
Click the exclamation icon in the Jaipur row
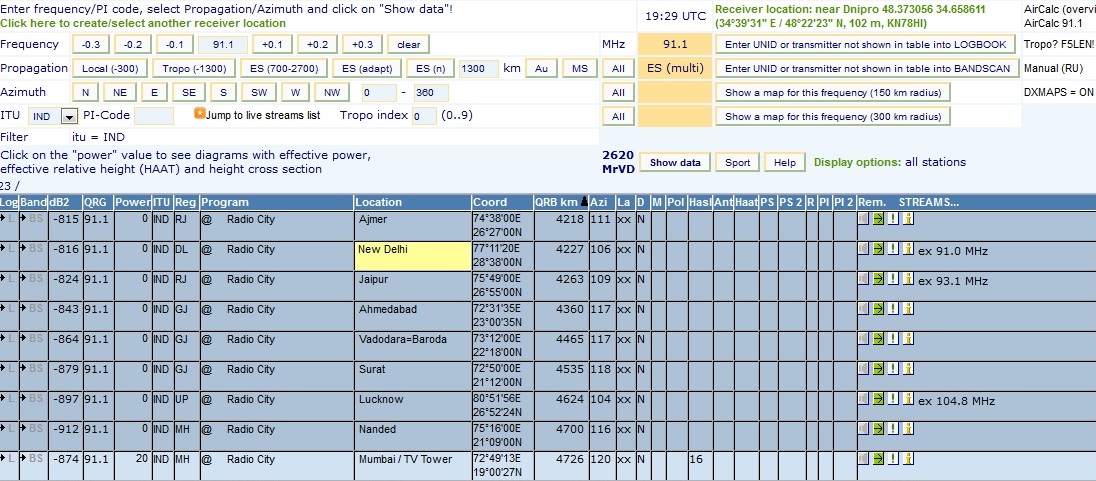(893, 279)
